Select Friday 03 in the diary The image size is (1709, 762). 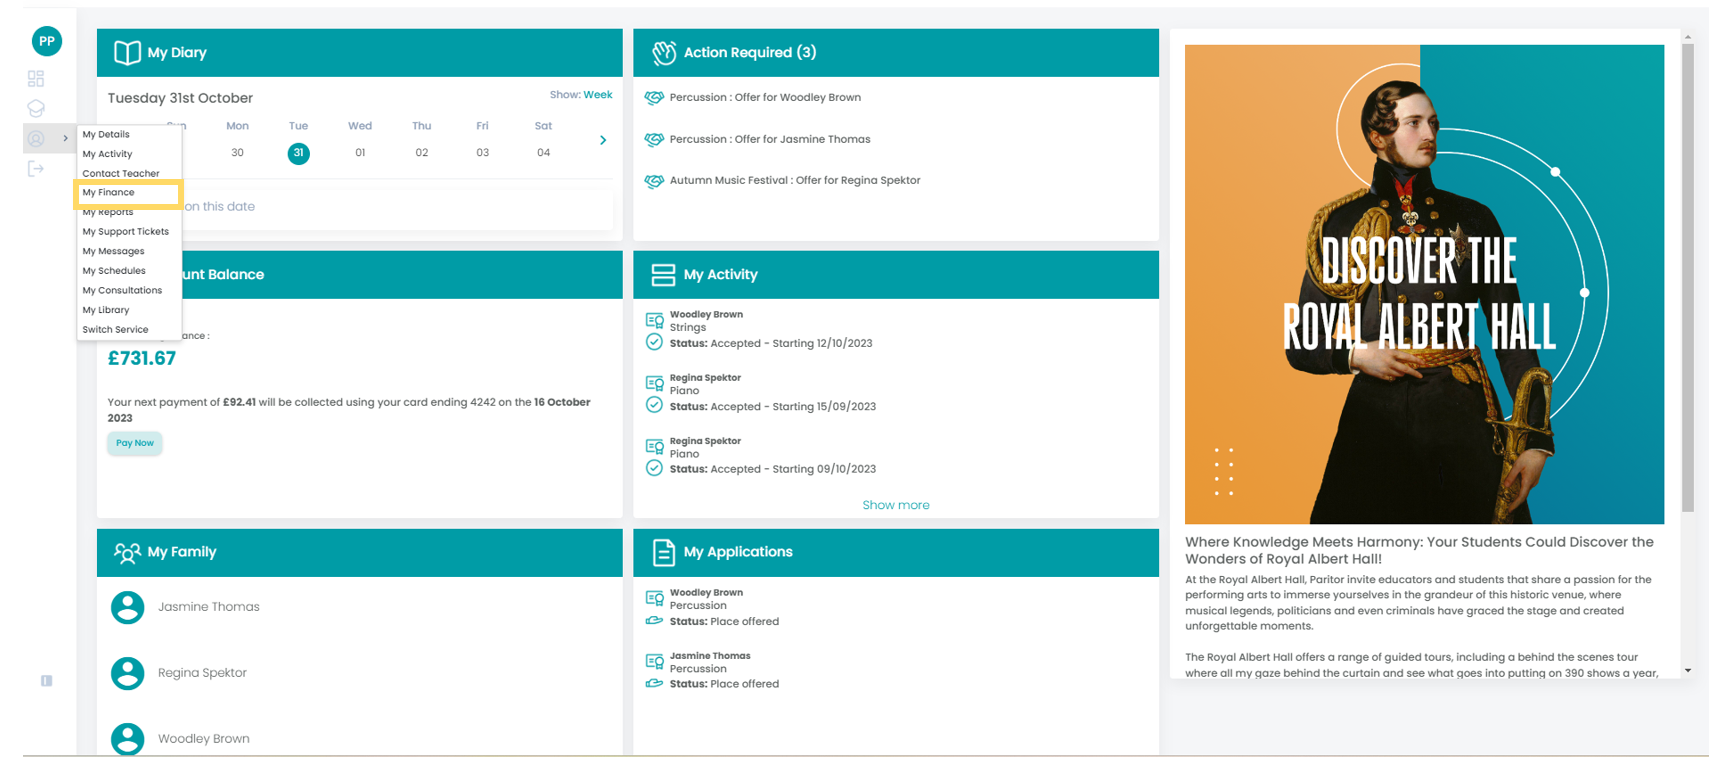[483, 153]
